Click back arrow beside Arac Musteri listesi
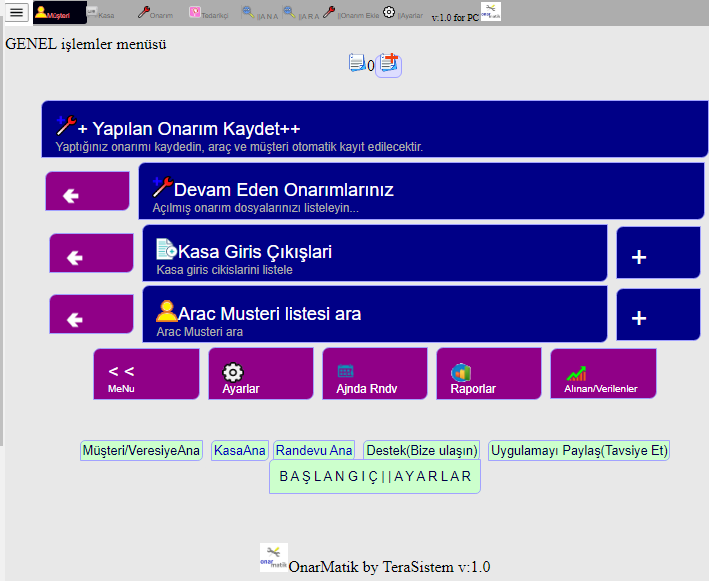709x581 pixels. click(91, 314)
